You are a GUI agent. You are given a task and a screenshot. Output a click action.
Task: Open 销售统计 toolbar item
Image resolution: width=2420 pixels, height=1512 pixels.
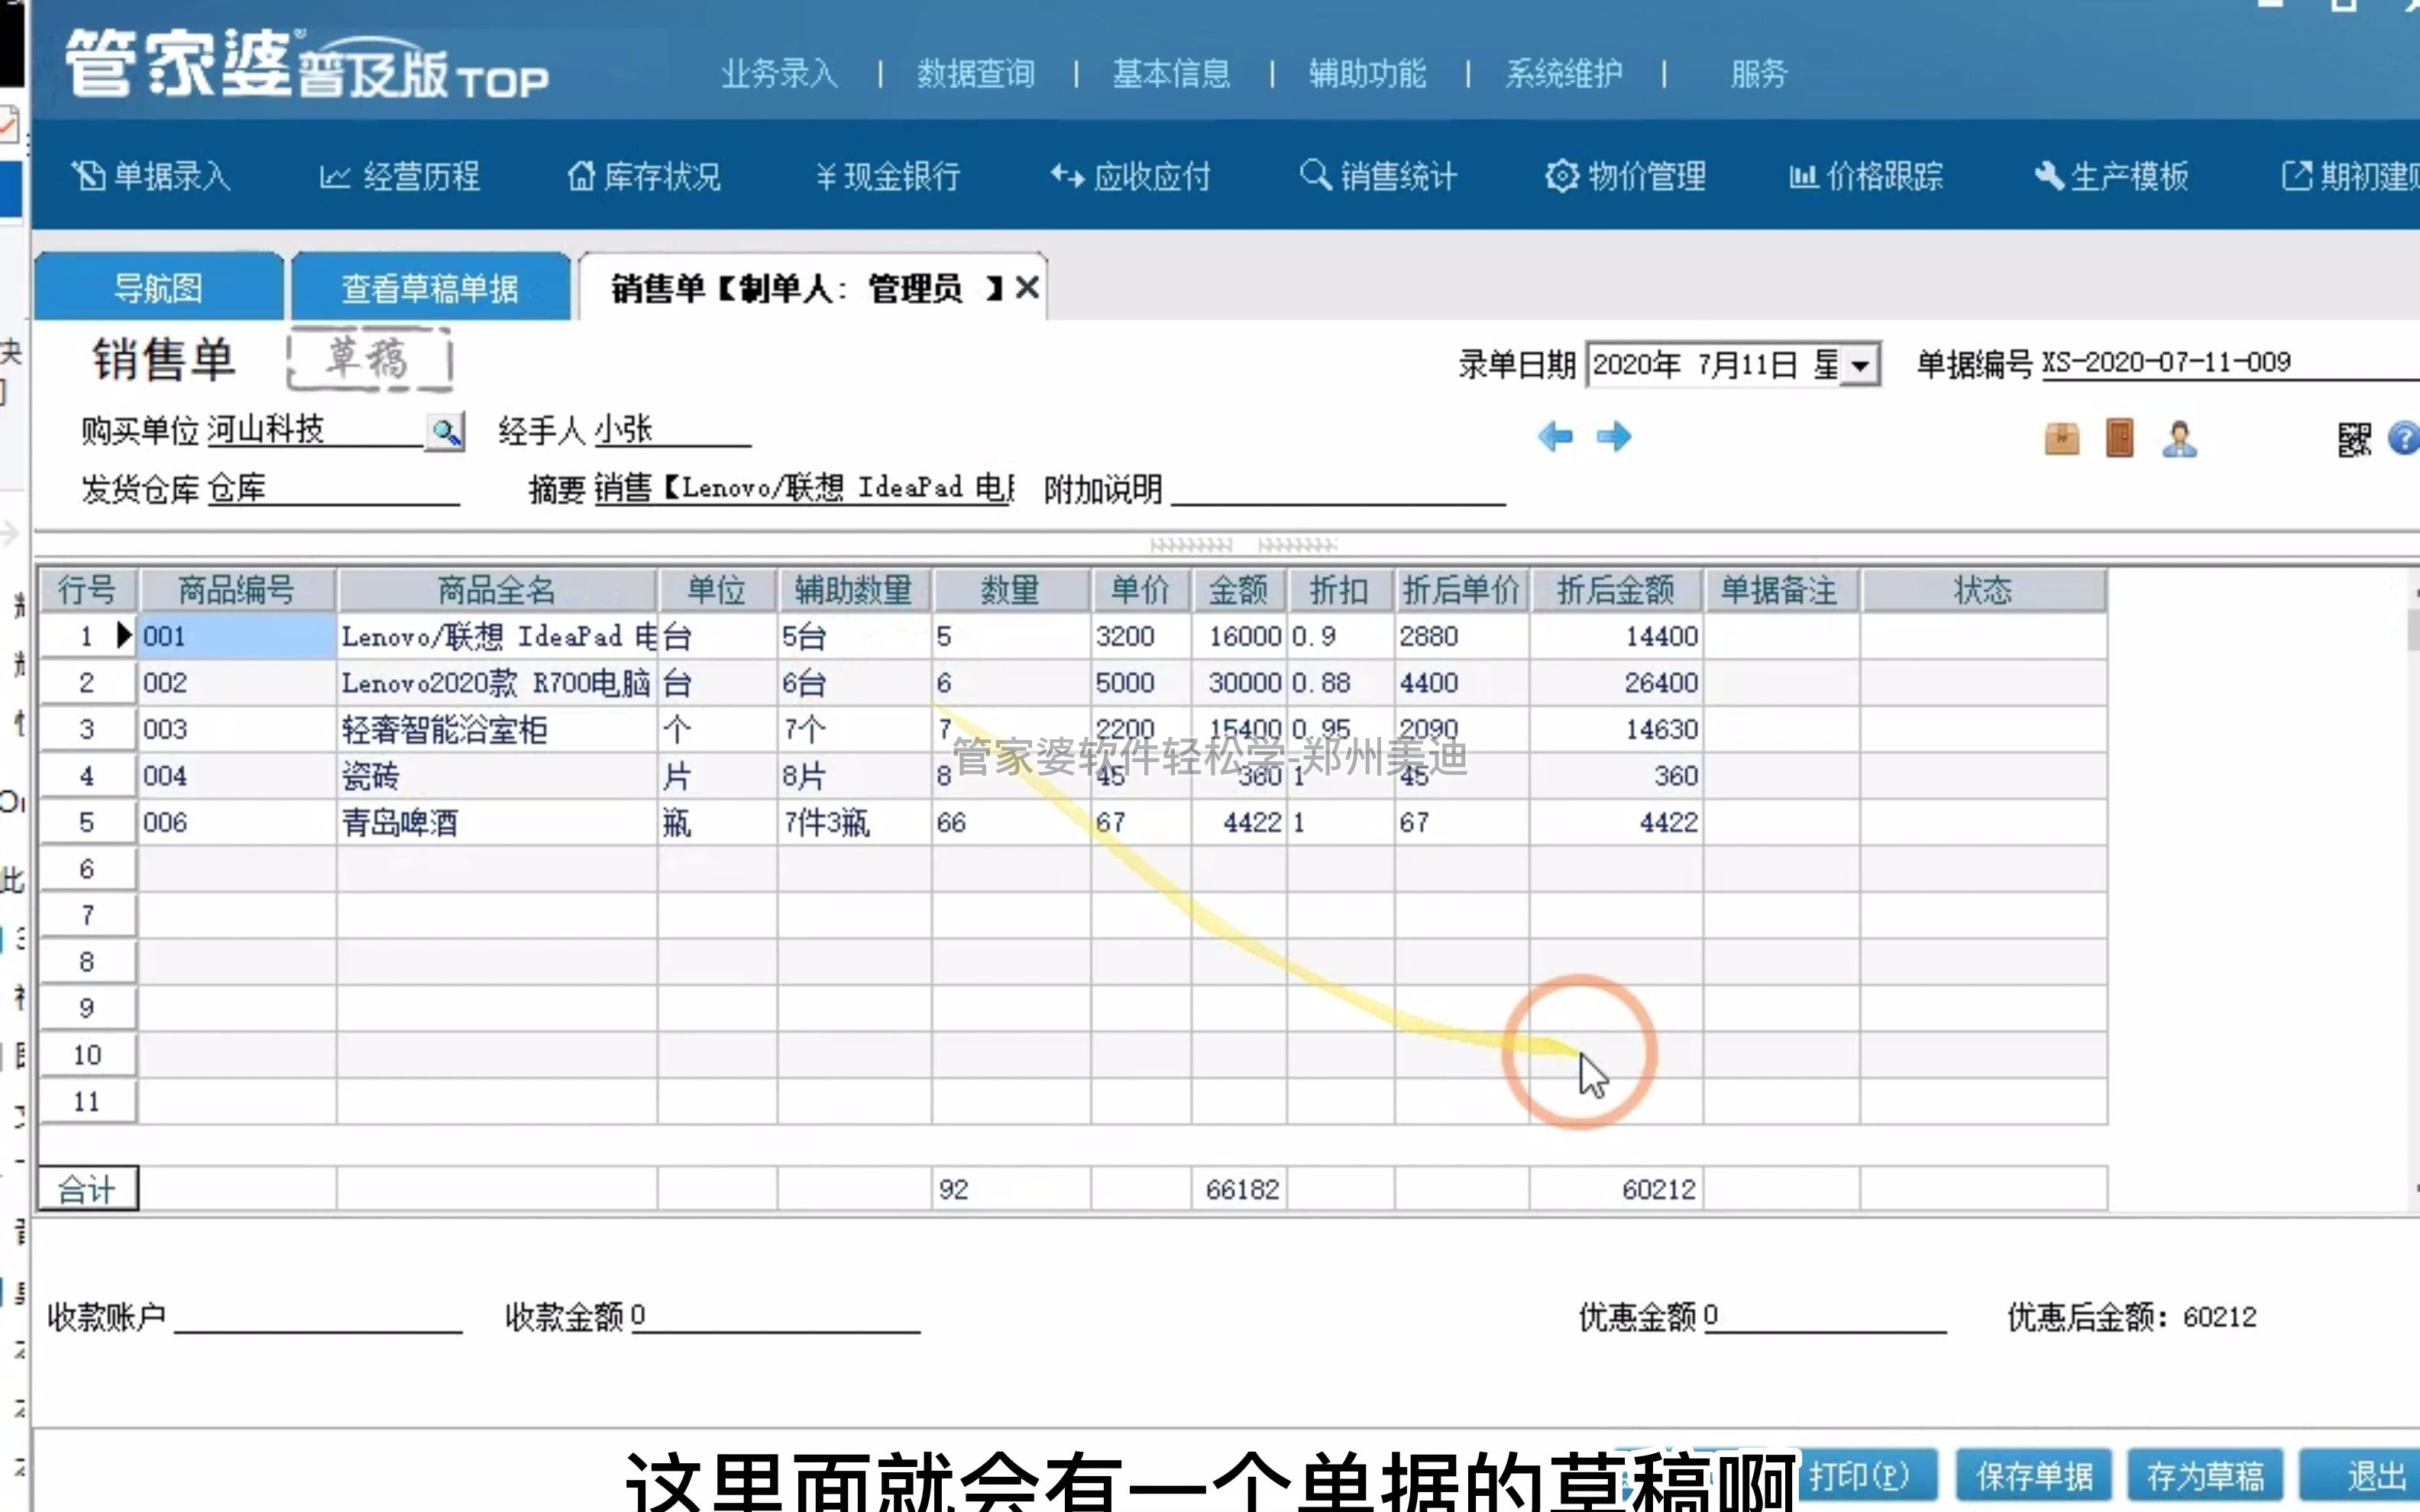(x=1378, y=176)
